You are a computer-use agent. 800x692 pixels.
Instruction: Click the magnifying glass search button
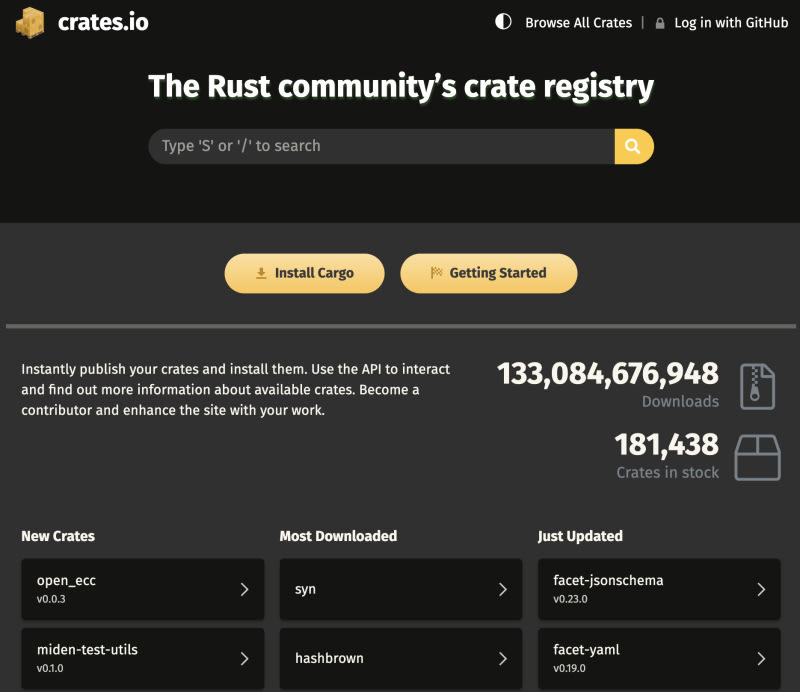633,146
